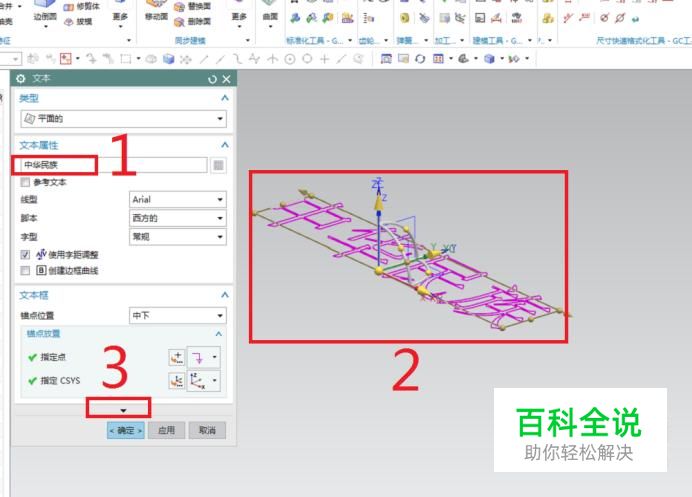
Task: Select the 删除面 delete face tool
Action: pos(192,22)
